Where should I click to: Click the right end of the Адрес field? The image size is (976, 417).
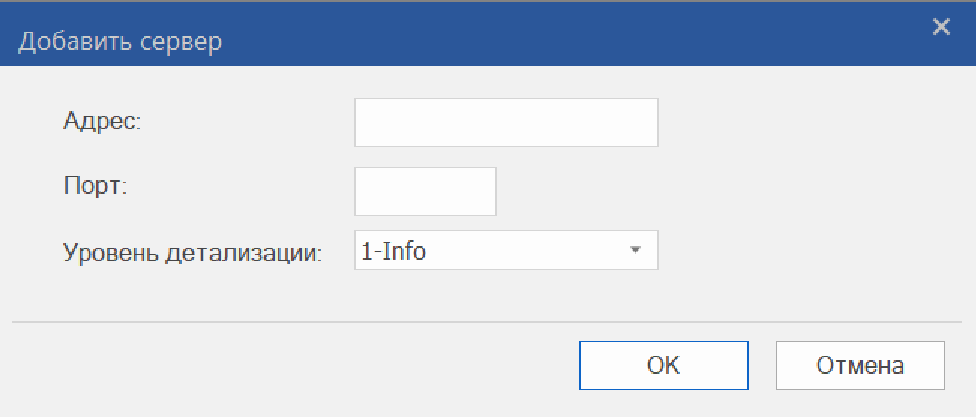[645, 123]
